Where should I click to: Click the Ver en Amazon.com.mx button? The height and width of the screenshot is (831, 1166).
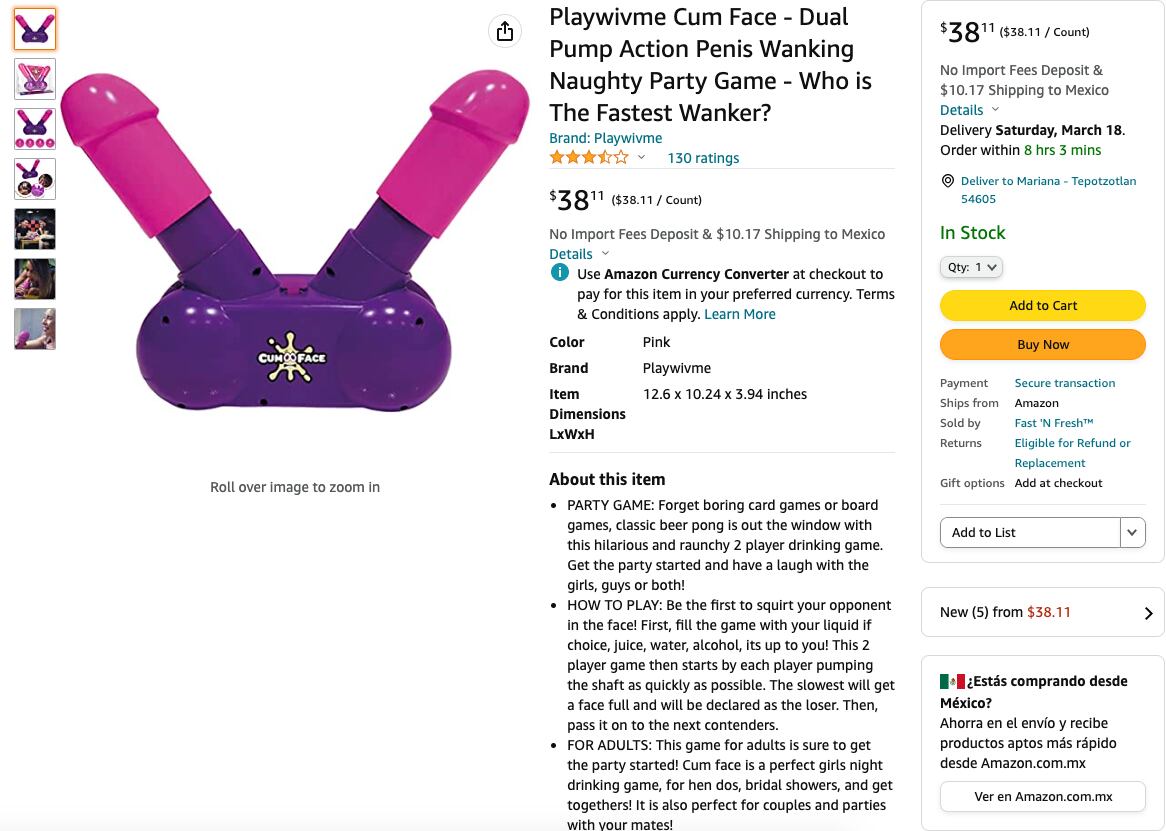(x=1042, y=797)
